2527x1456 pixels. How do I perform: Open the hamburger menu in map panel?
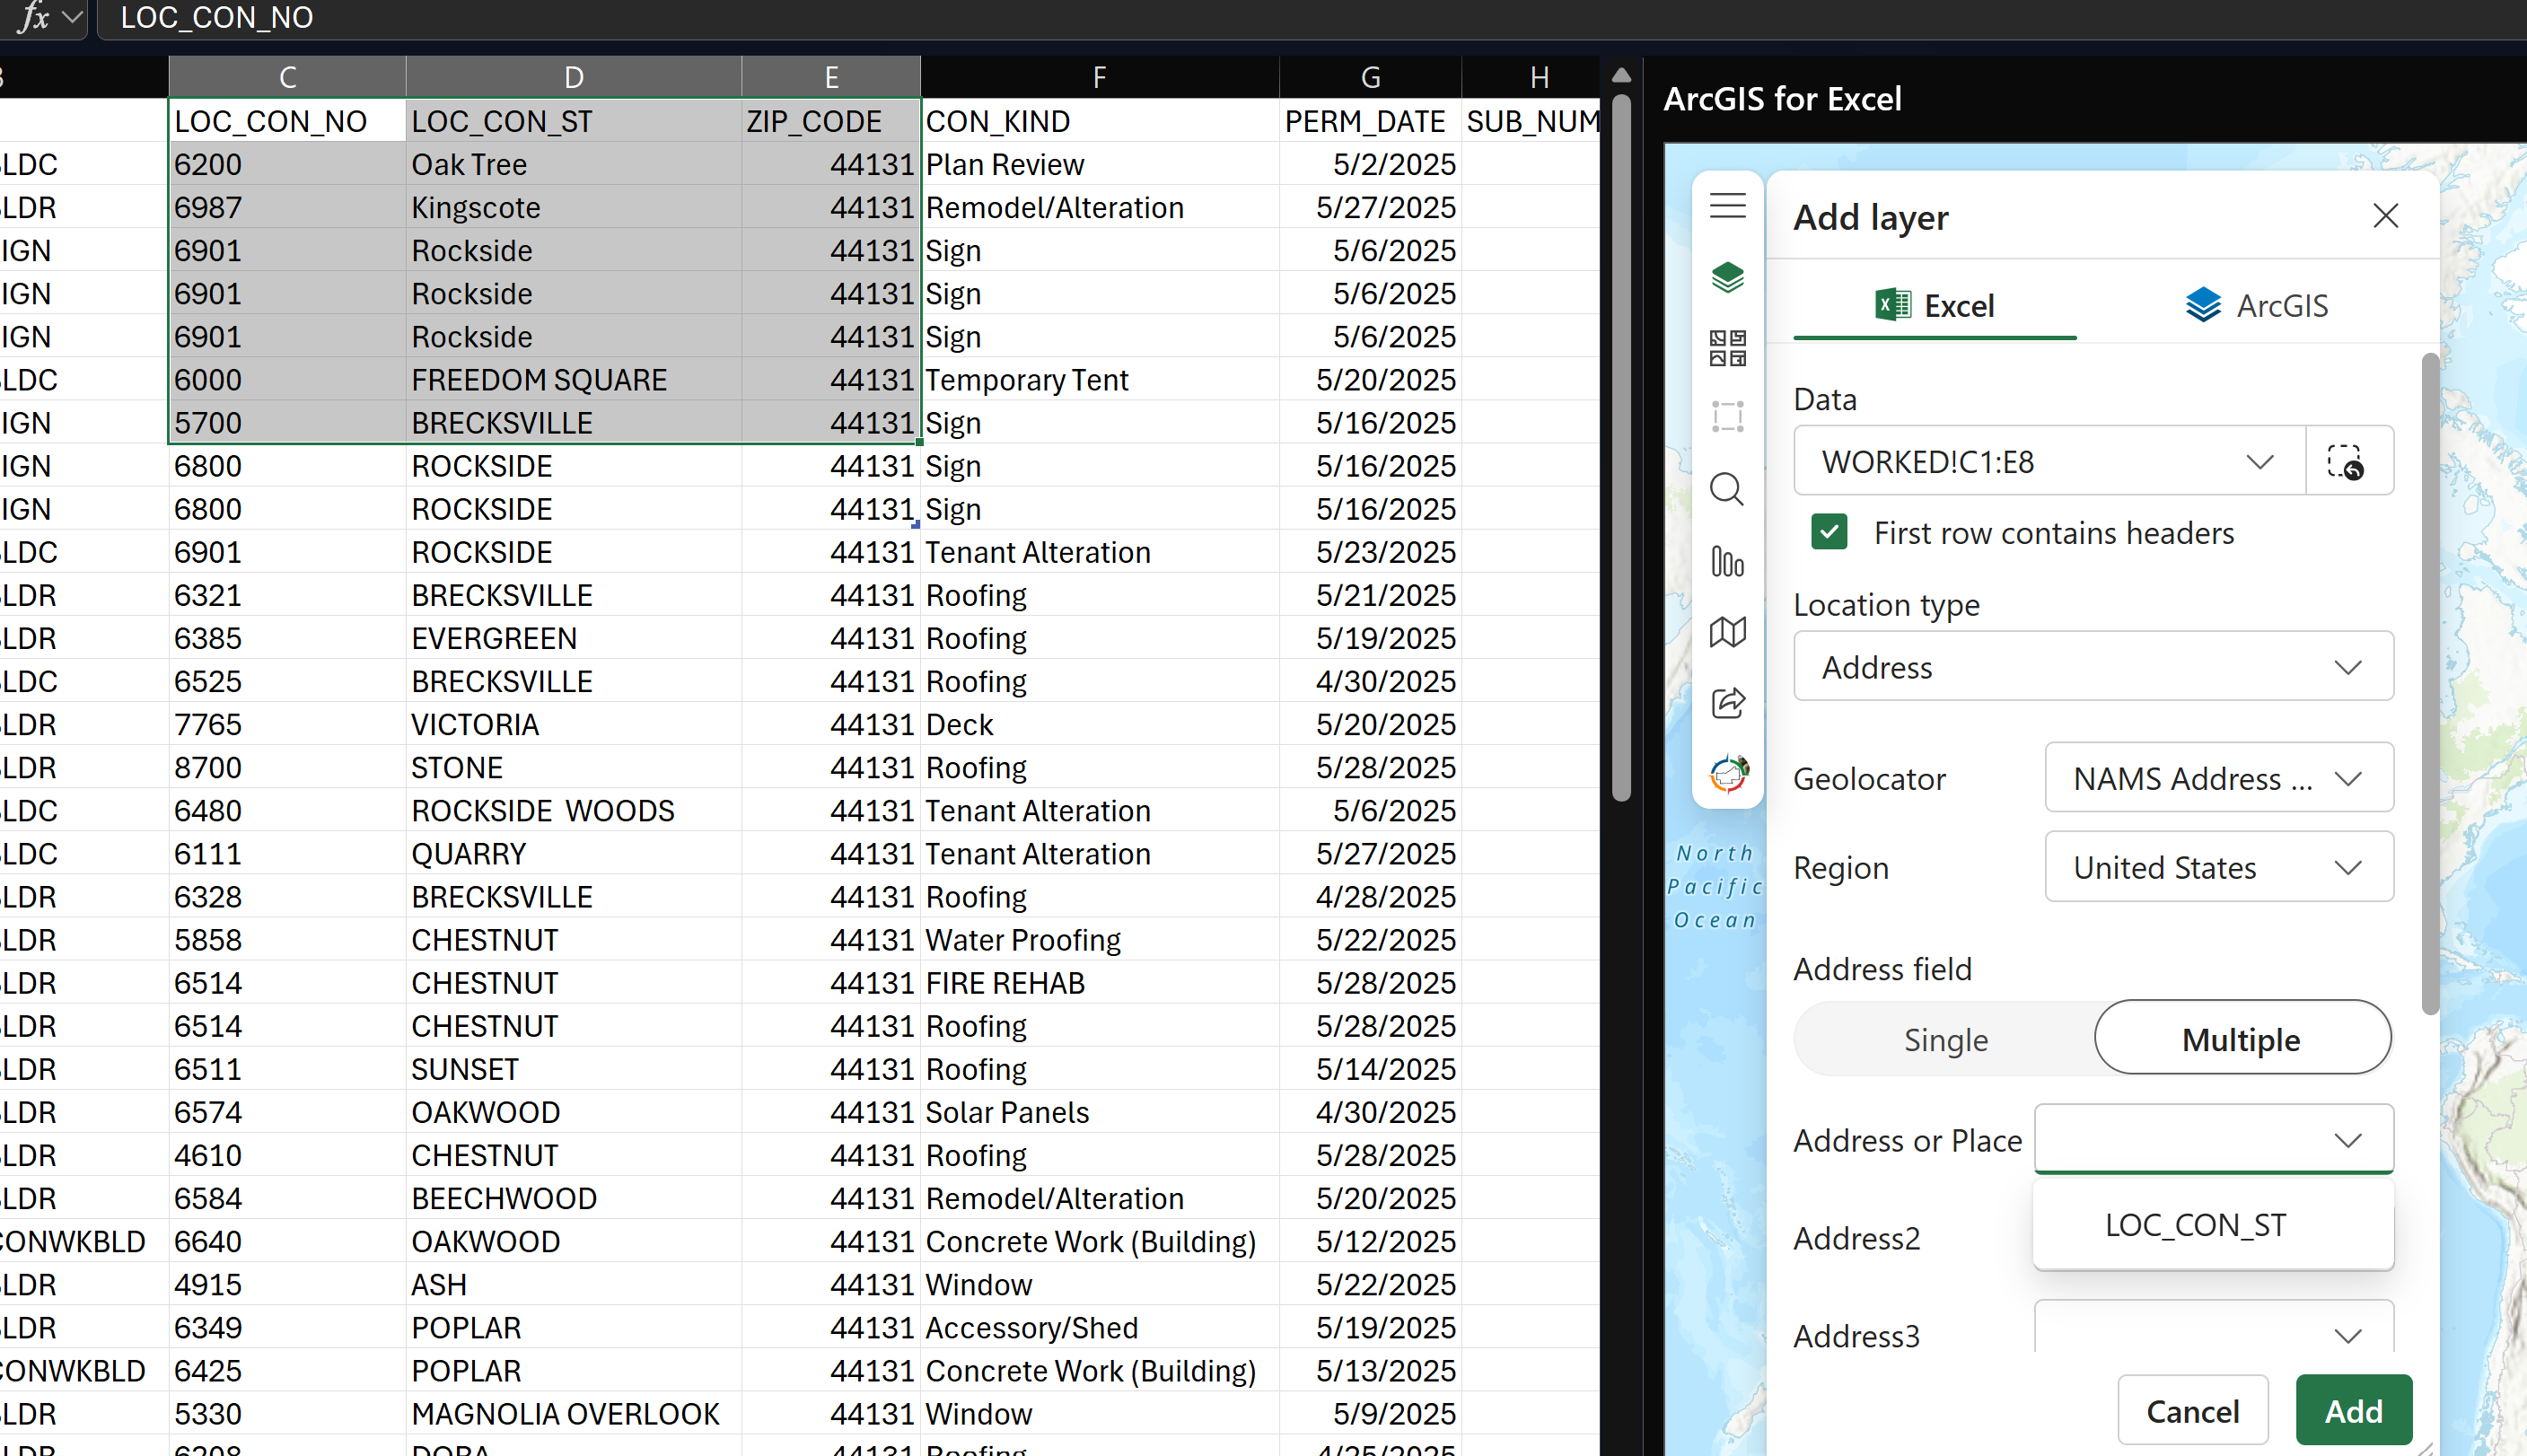coord(1727,205)
